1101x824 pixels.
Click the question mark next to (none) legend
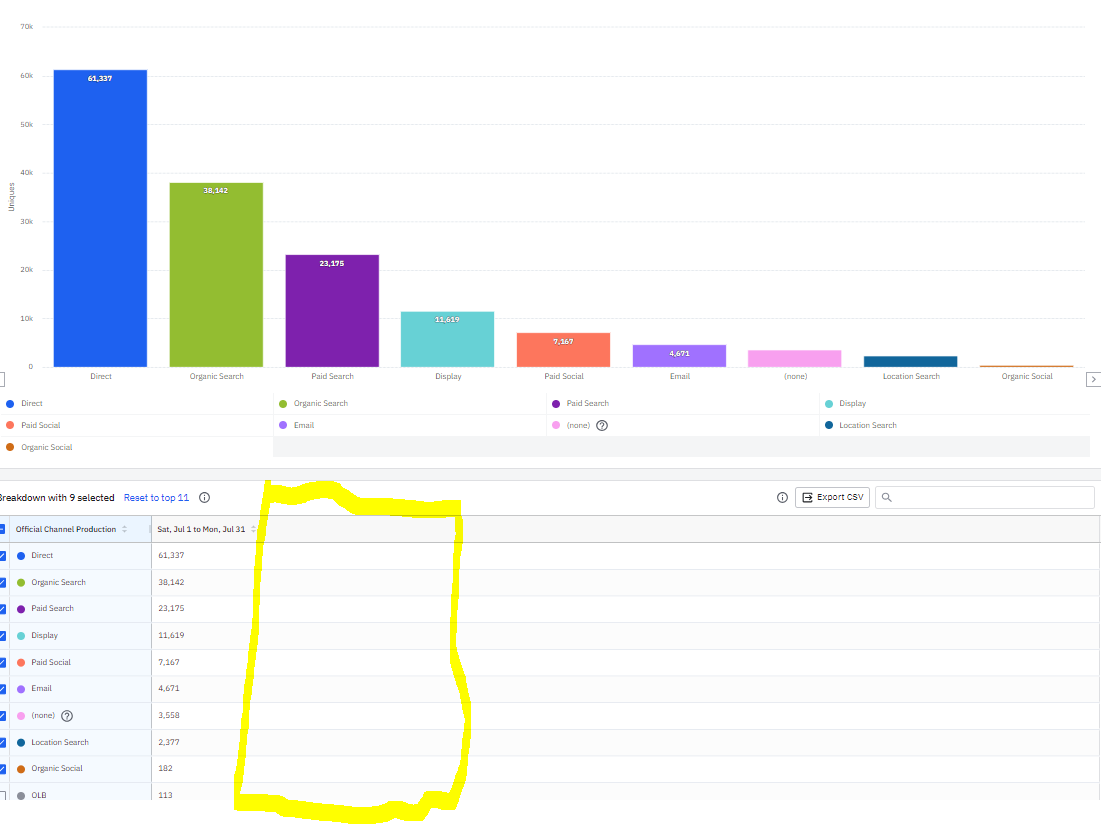tap(602, 425)
